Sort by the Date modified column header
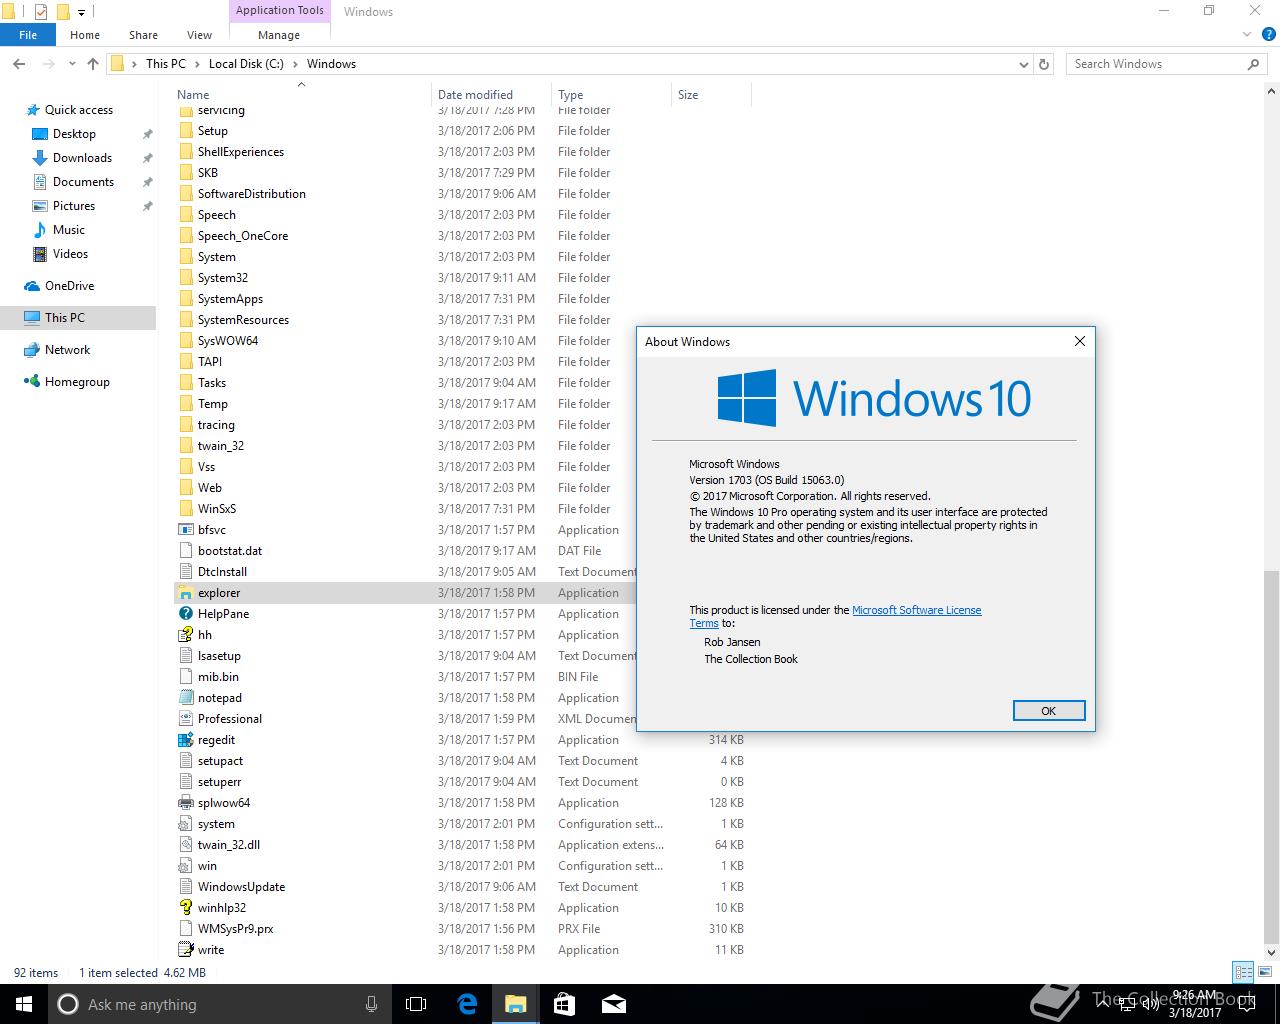The height and width of the screenshot is (1024, 1280). 491,95
